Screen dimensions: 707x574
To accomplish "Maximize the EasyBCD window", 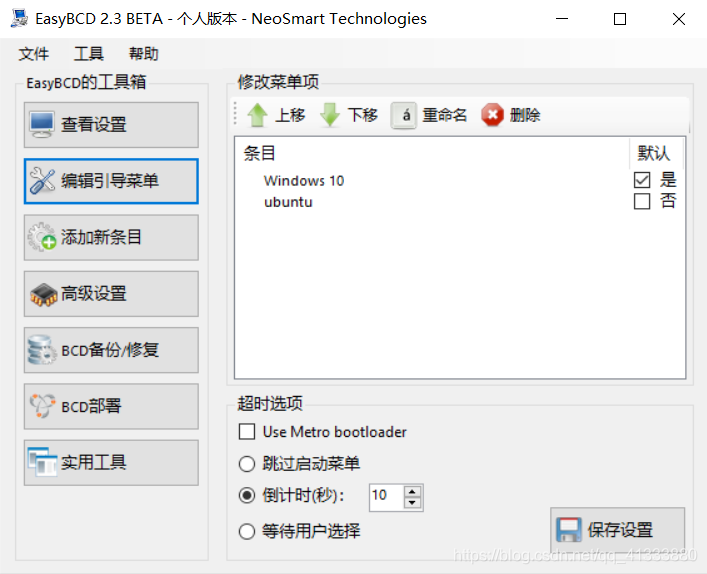I will click(620, 19).
